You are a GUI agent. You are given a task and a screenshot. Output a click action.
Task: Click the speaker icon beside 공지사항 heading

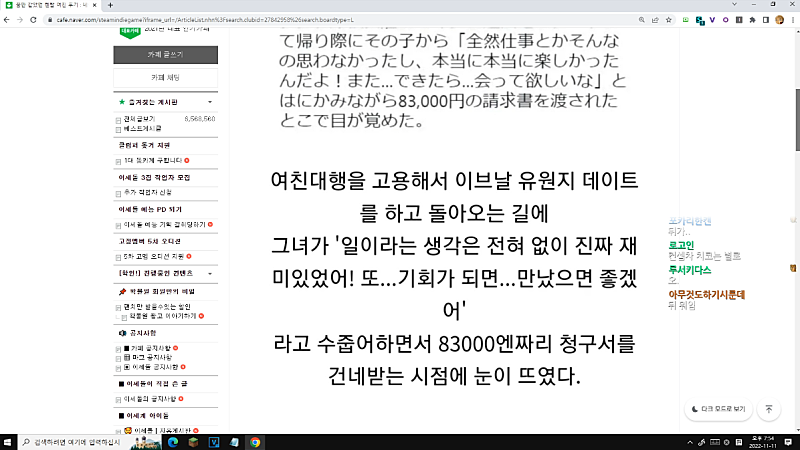click(x=122, y=333)
